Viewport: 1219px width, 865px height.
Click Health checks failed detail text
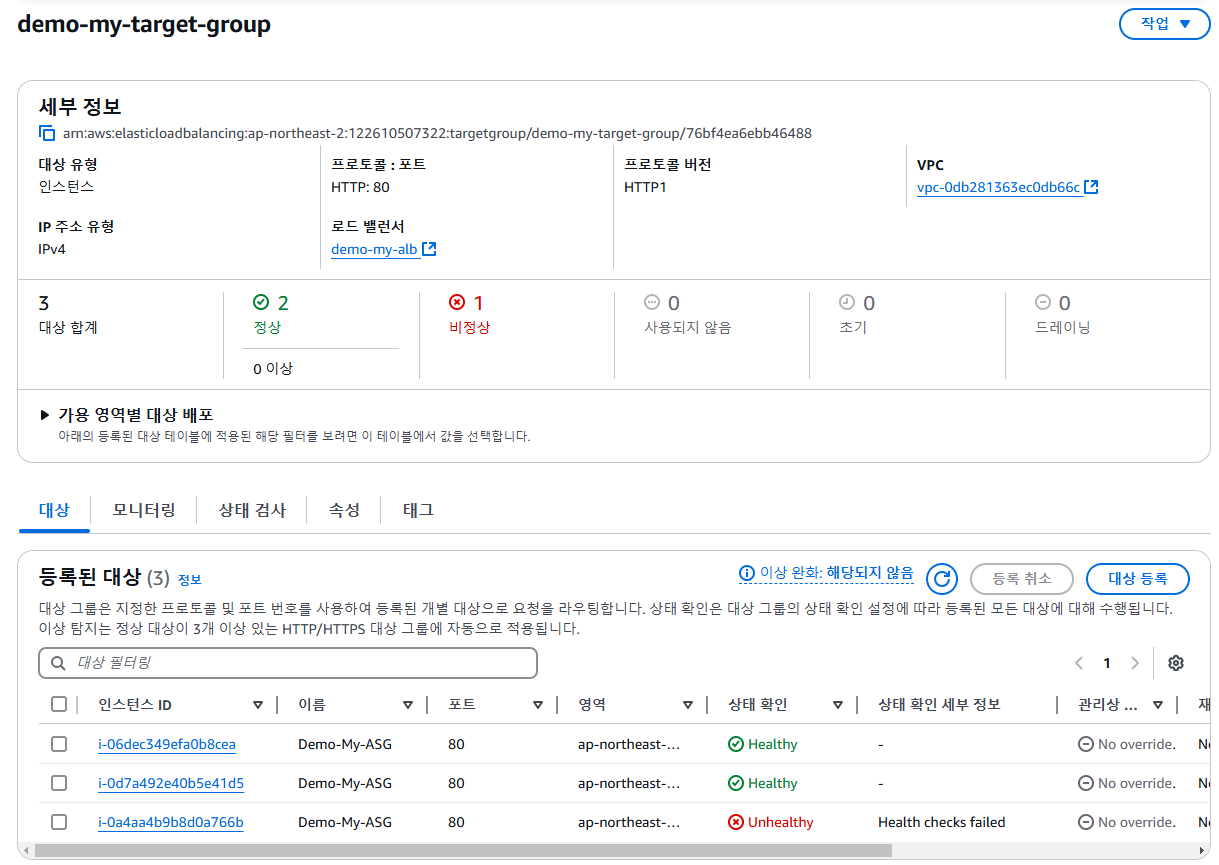click(942, 822)
